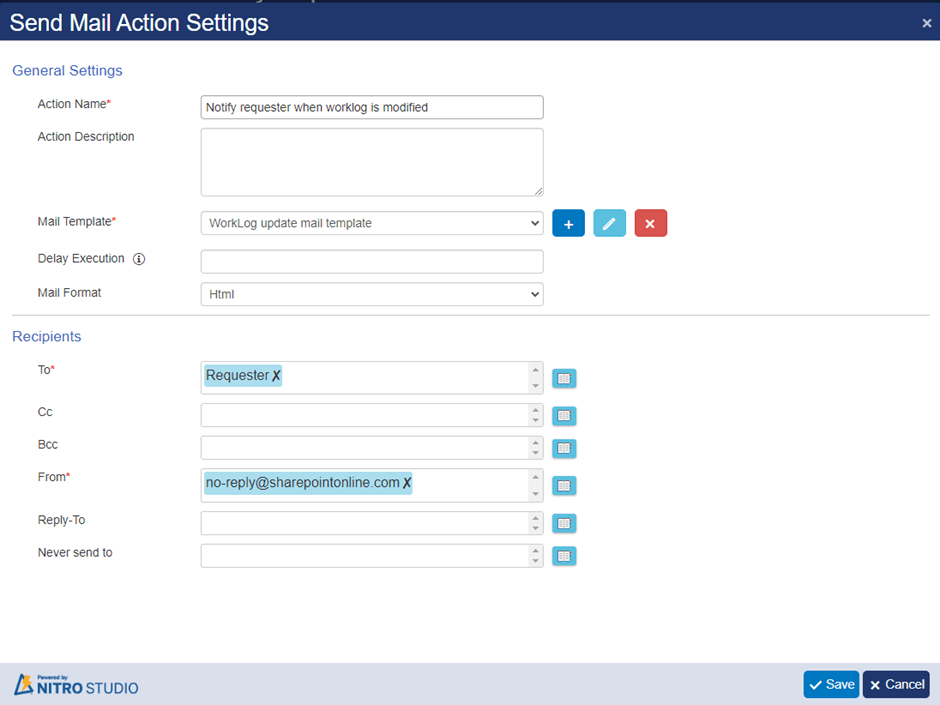This screenshot has height=705, width=940.
Task: Remove the Requester tag from To field
Action: 276,376
